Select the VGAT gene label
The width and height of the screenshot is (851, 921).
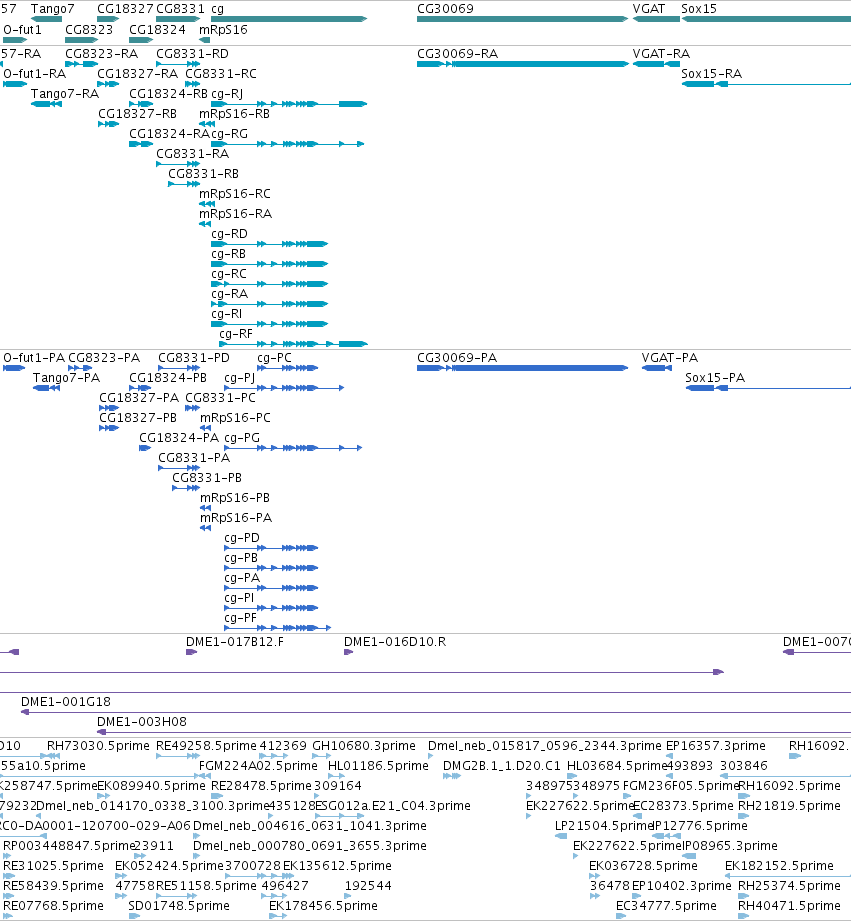point(649,9)
